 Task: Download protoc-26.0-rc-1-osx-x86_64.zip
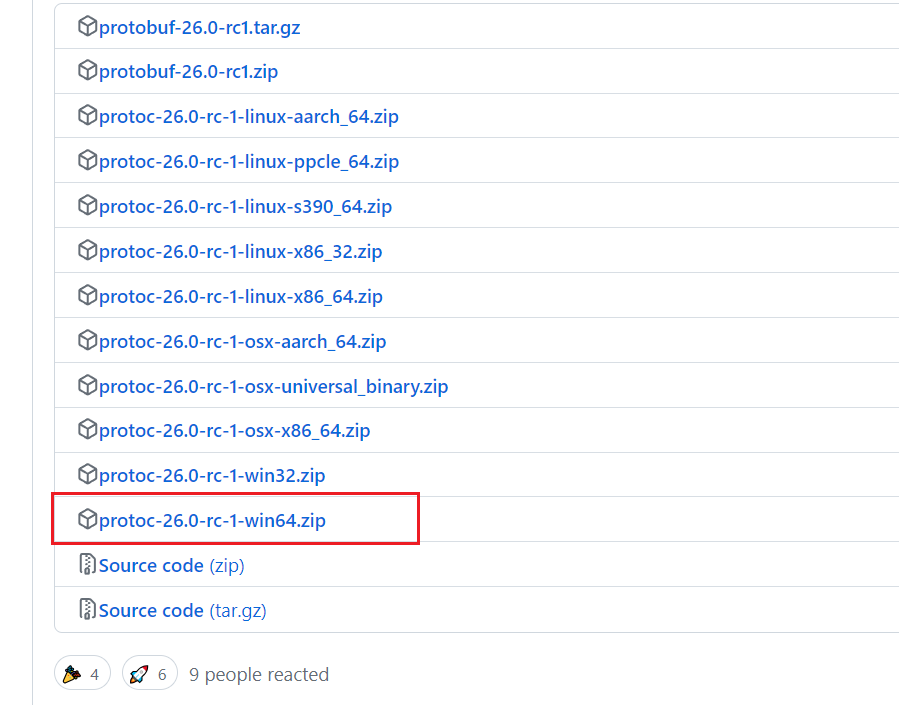[234, 431]
